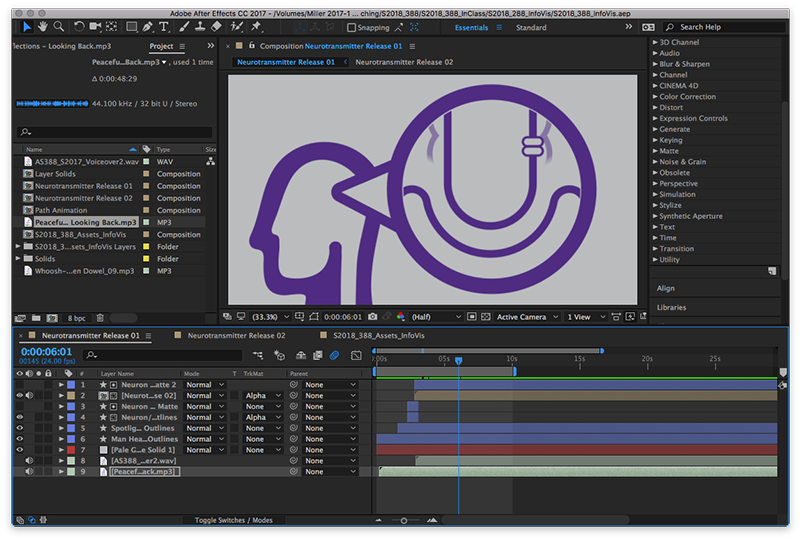Create a new folder in Project panel
This screenshot has width=800, height=540.
point(36,318)
